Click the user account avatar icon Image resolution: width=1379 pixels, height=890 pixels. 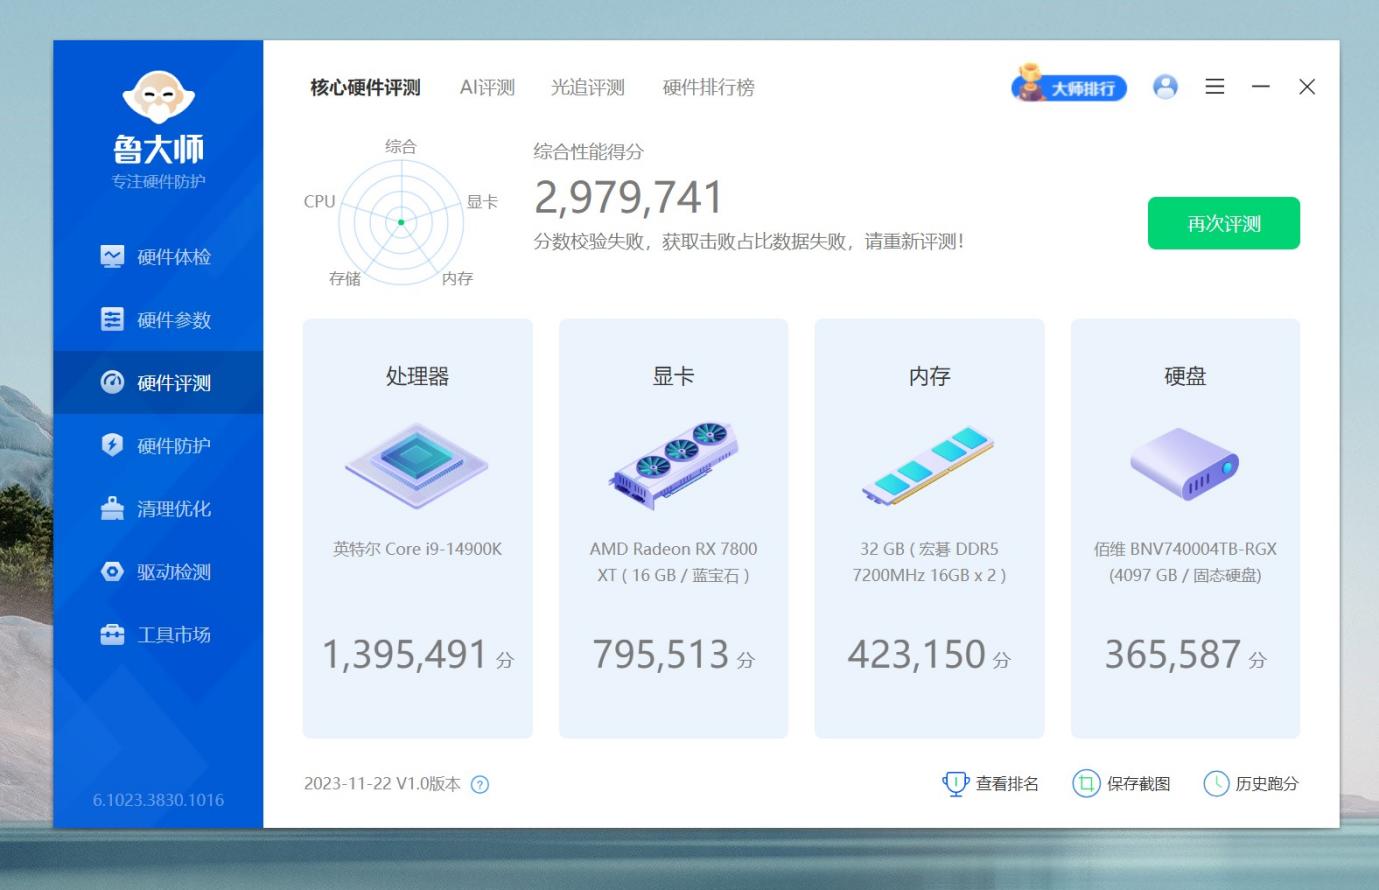tap(1165, 87)
